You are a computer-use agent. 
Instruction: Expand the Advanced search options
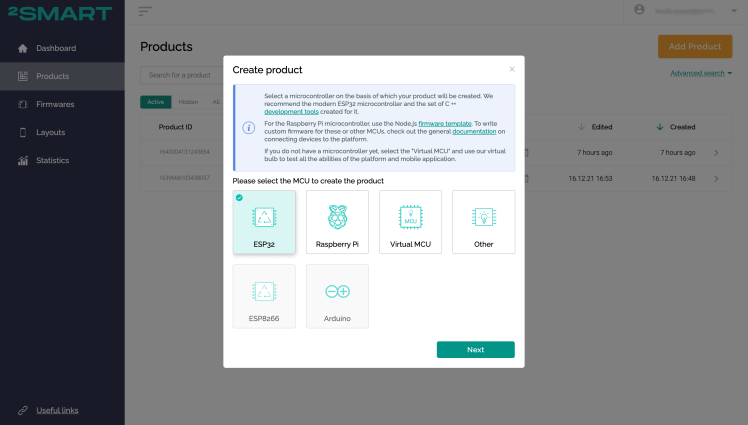[700, 73]
